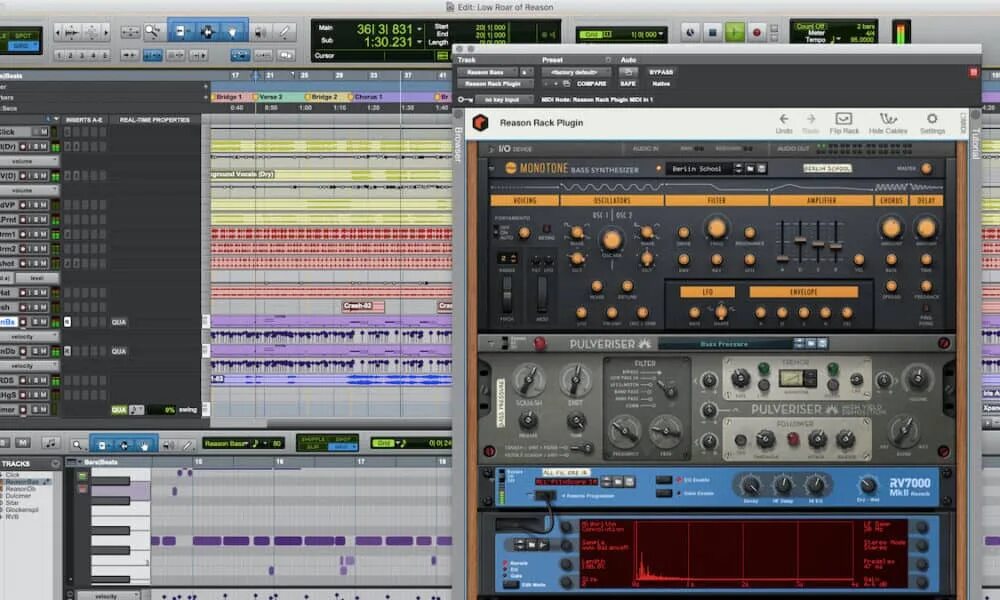Click the Record transport button
1000x600 pixels.
(x=757, y=32)
